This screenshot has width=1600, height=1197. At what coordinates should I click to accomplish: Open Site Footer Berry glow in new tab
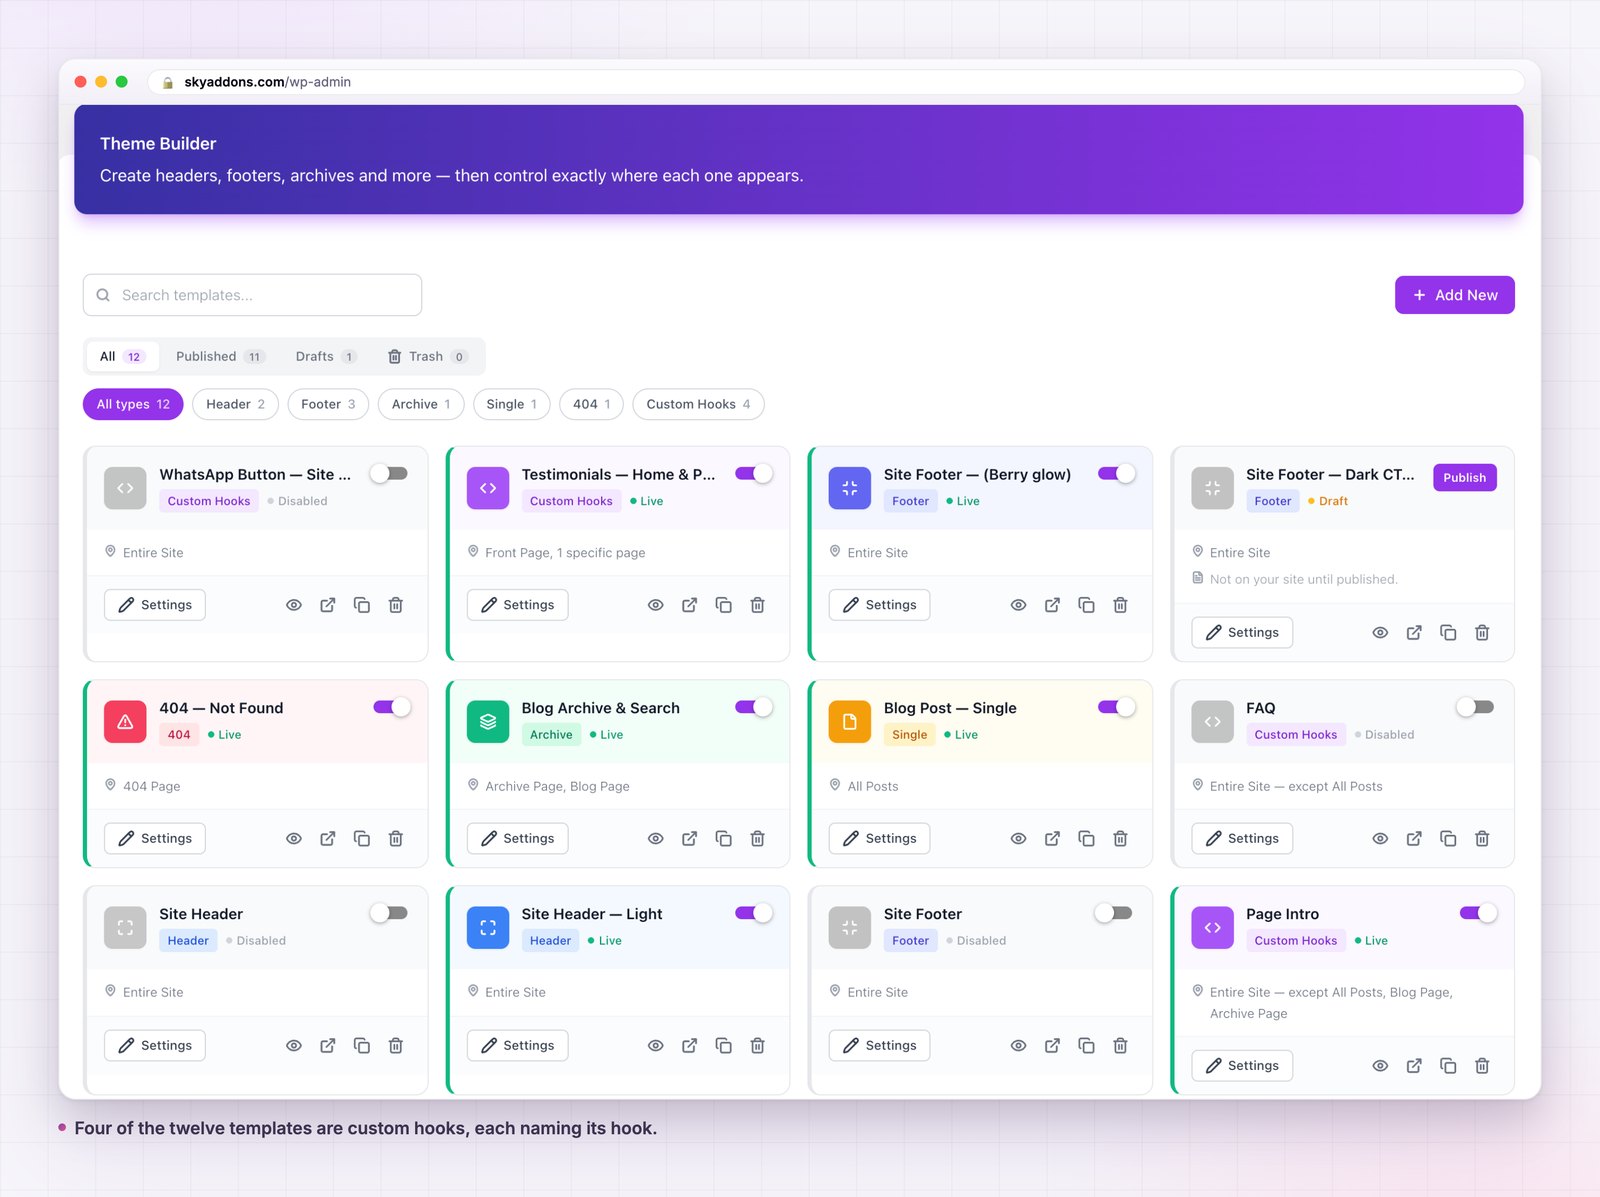(x=1052, y=605)
